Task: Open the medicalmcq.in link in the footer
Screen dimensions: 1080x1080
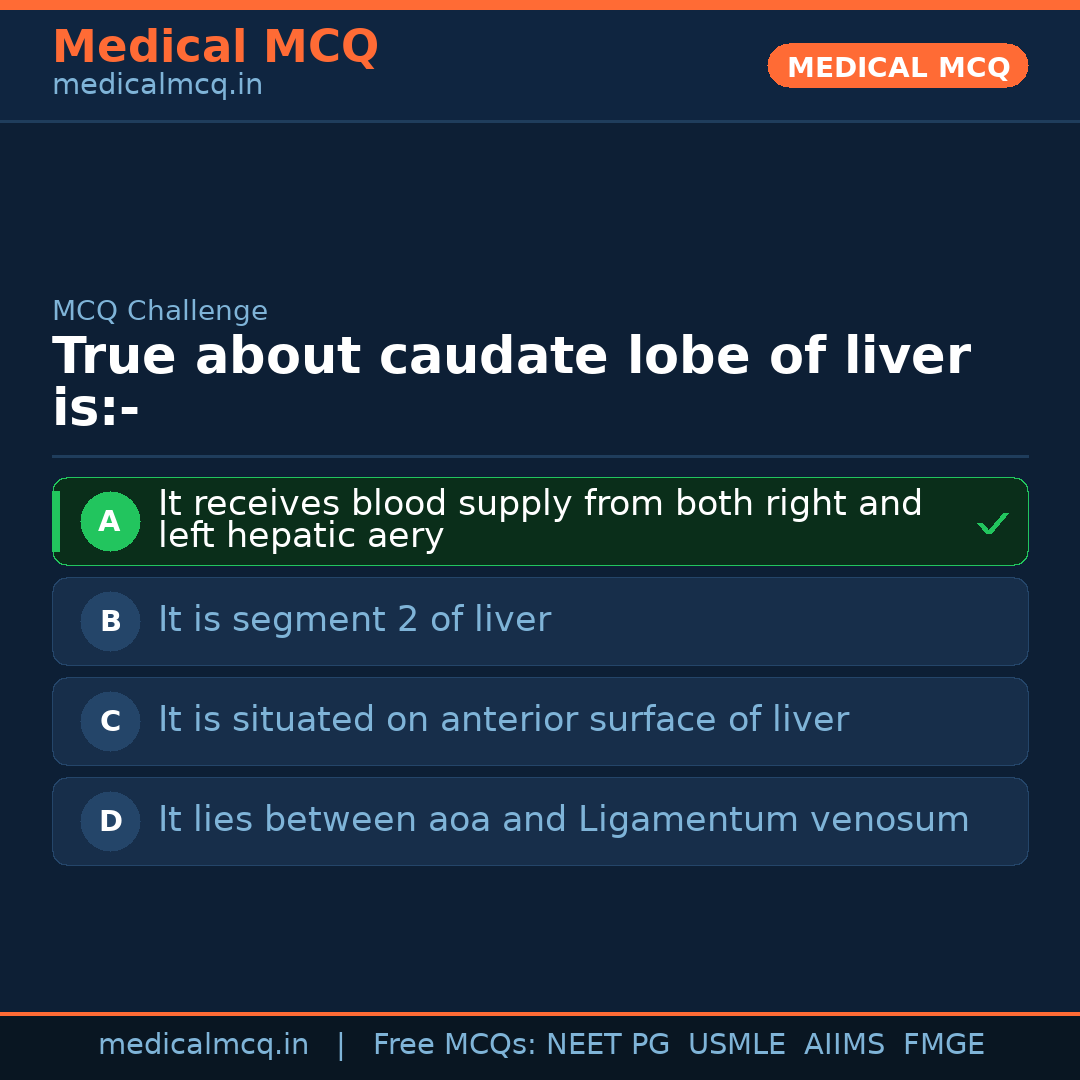Action: coord(203,1045)
